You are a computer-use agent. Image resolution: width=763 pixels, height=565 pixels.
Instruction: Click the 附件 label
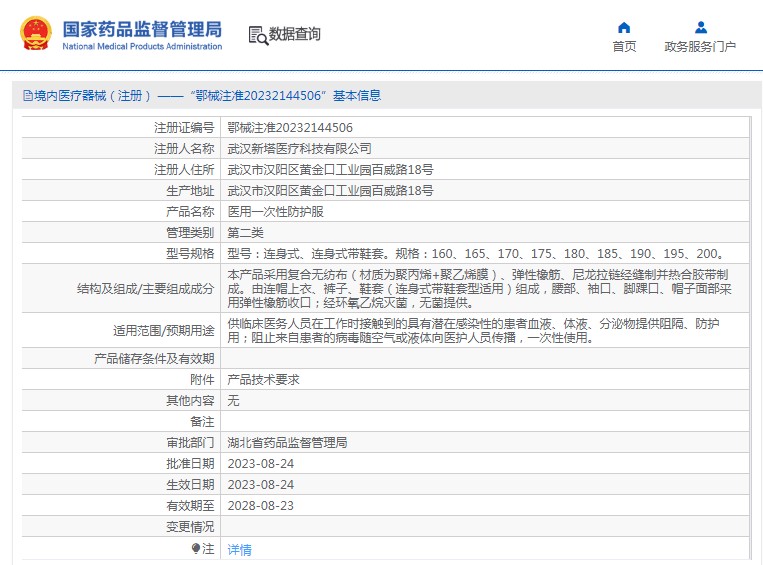[202, 380]
